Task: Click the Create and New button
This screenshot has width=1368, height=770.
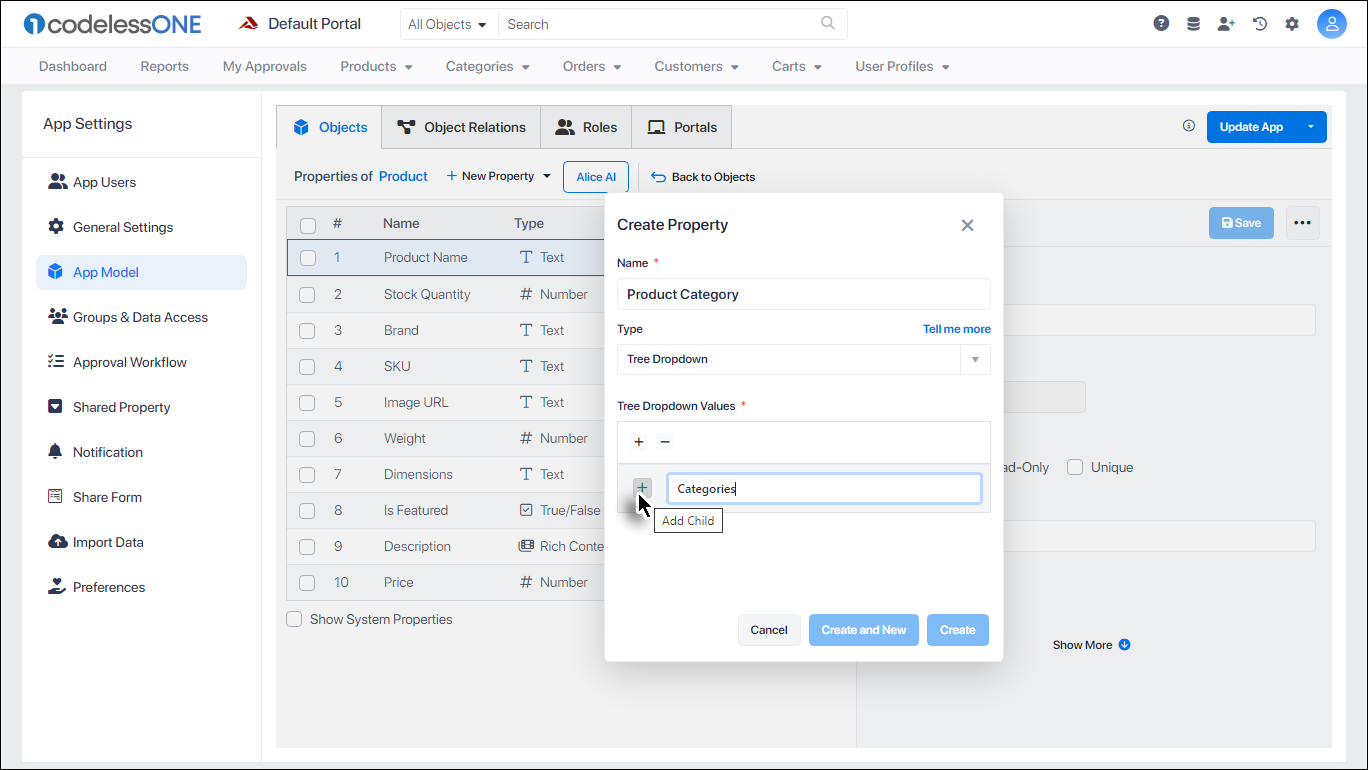Action: tap(863, 629)
